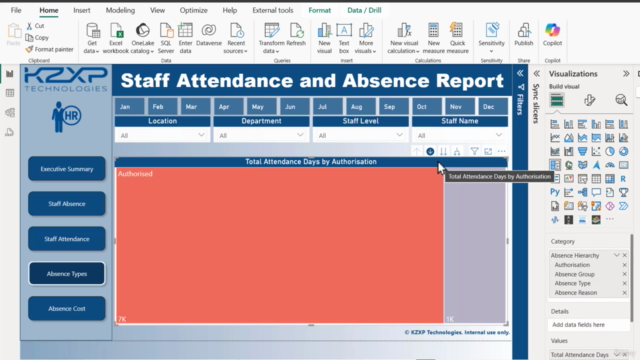Image resolution: width=640 pixels, height=360 pixels.
Task: Choose the Pie chart visualization icon
Action: (x=610, y=151)
